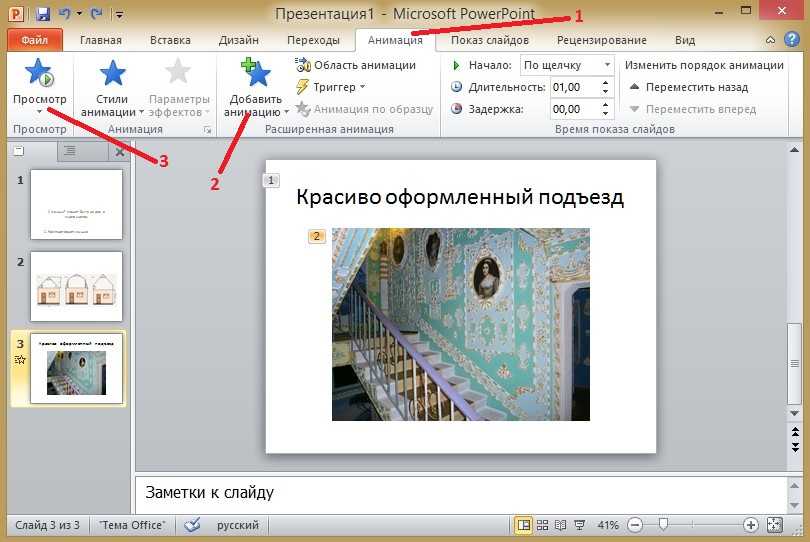This screenshot has height=542, width=810.
Task: Click animation marker 1 beside the title
Action: (271, 180)
